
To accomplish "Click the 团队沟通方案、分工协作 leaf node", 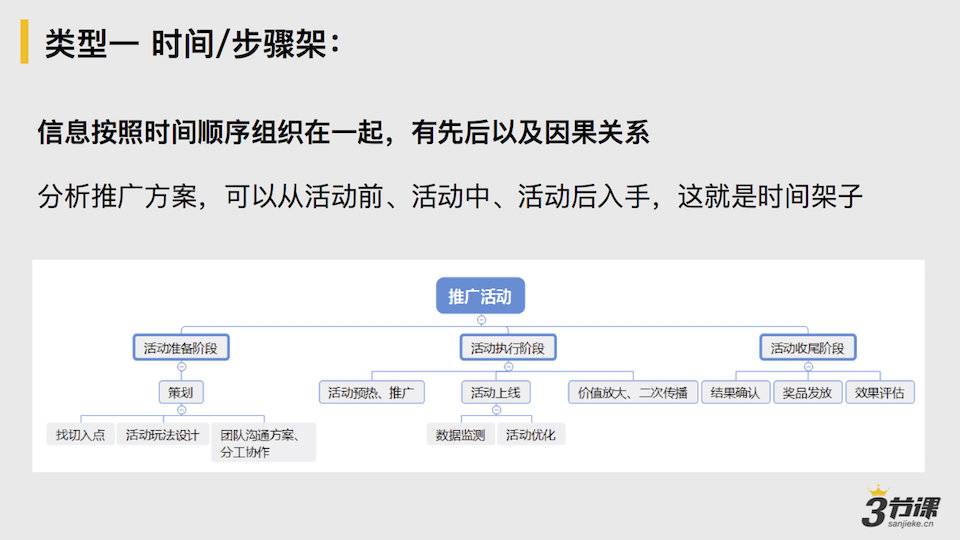I will click(x=264, y=443).
